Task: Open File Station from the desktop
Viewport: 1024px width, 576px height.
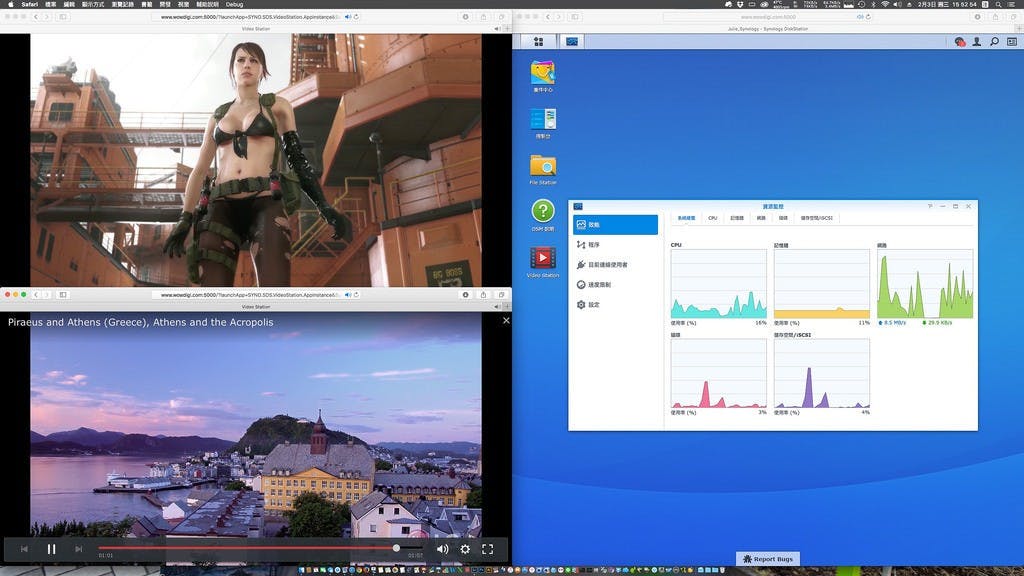Action: 543,166
